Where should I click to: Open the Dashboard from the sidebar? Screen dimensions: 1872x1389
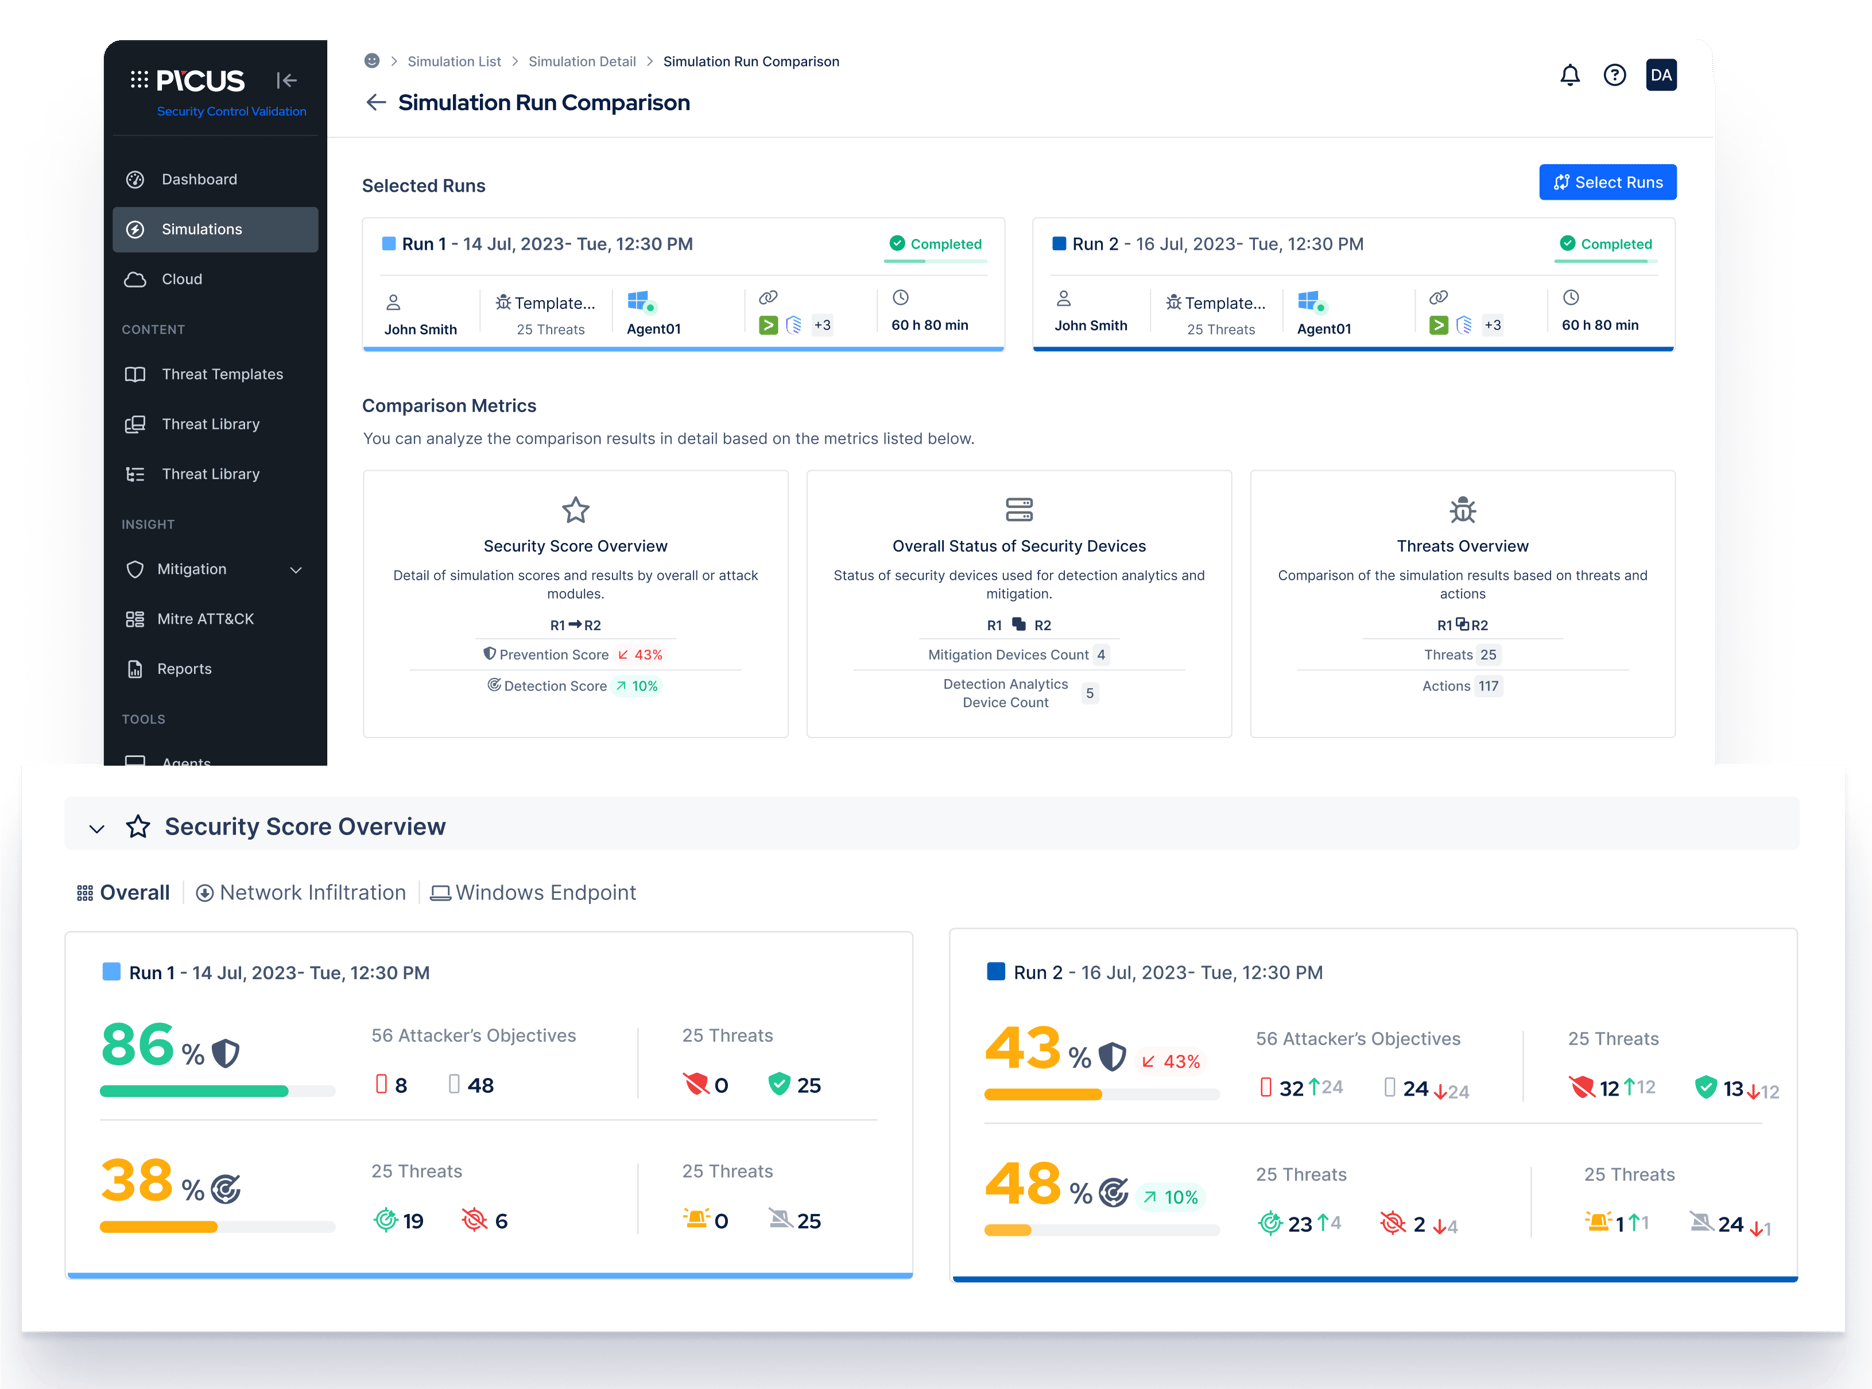pos(199,179)
